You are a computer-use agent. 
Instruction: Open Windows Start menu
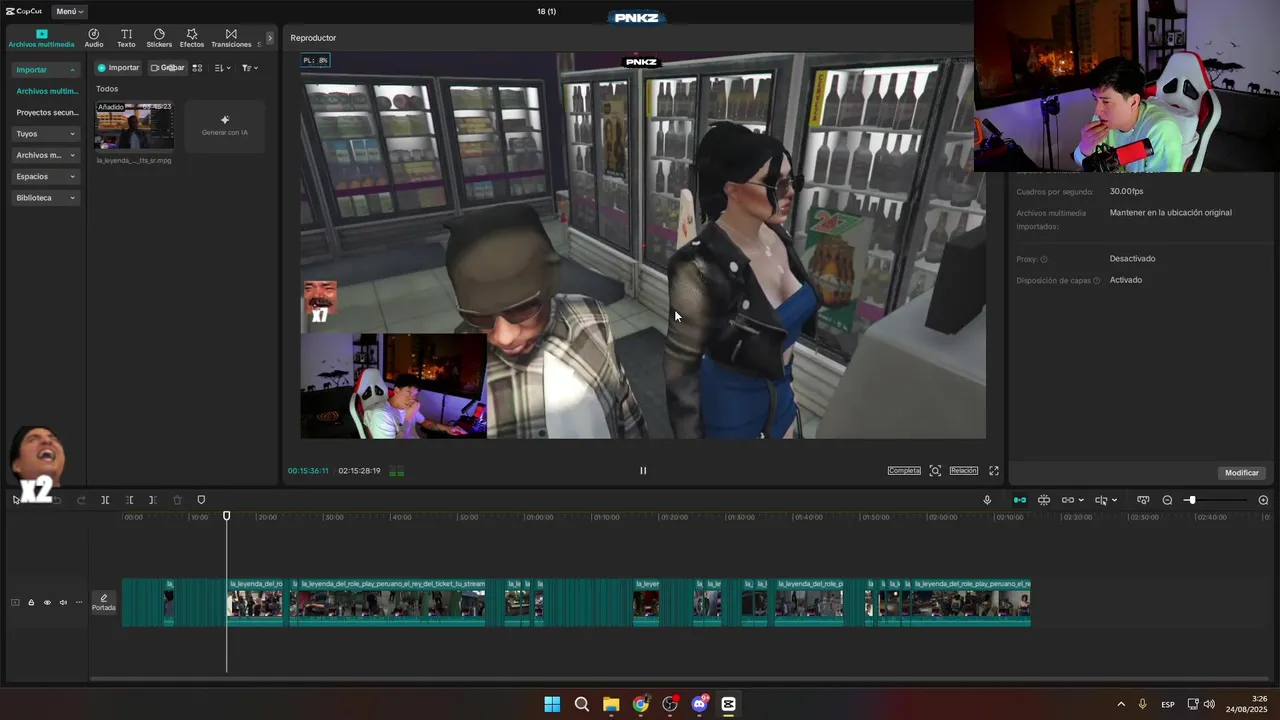tap(552, 704)
